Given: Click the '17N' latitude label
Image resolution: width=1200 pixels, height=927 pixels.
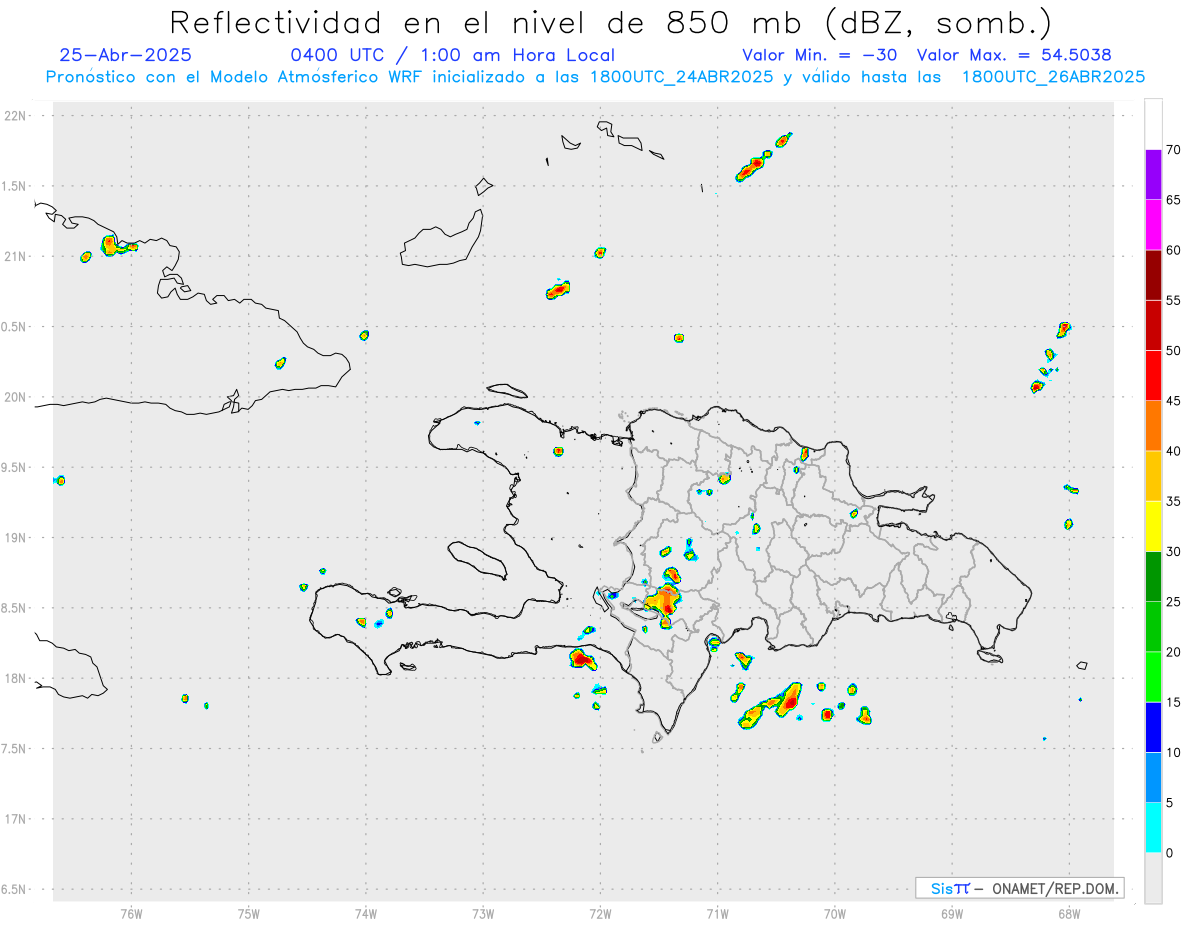Looking at the screenshot, I should (x=16, y=819).
